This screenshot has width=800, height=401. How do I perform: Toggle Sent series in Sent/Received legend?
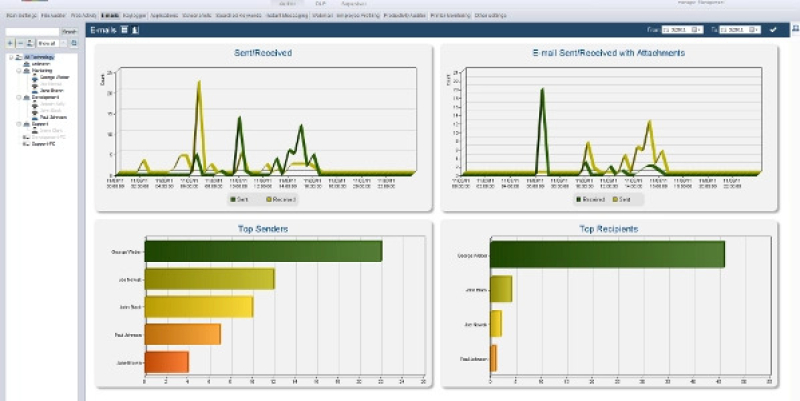pyautogui.click(x=239, y=199)
